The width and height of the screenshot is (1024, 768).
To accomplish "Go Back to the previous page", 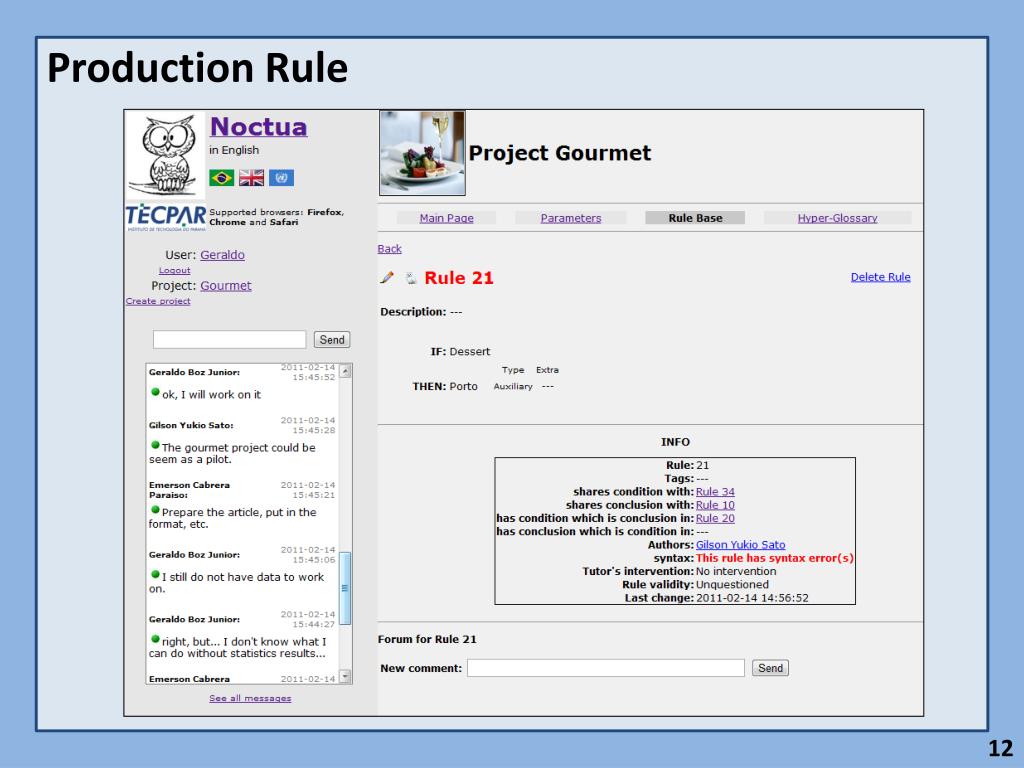I will 389,249.
